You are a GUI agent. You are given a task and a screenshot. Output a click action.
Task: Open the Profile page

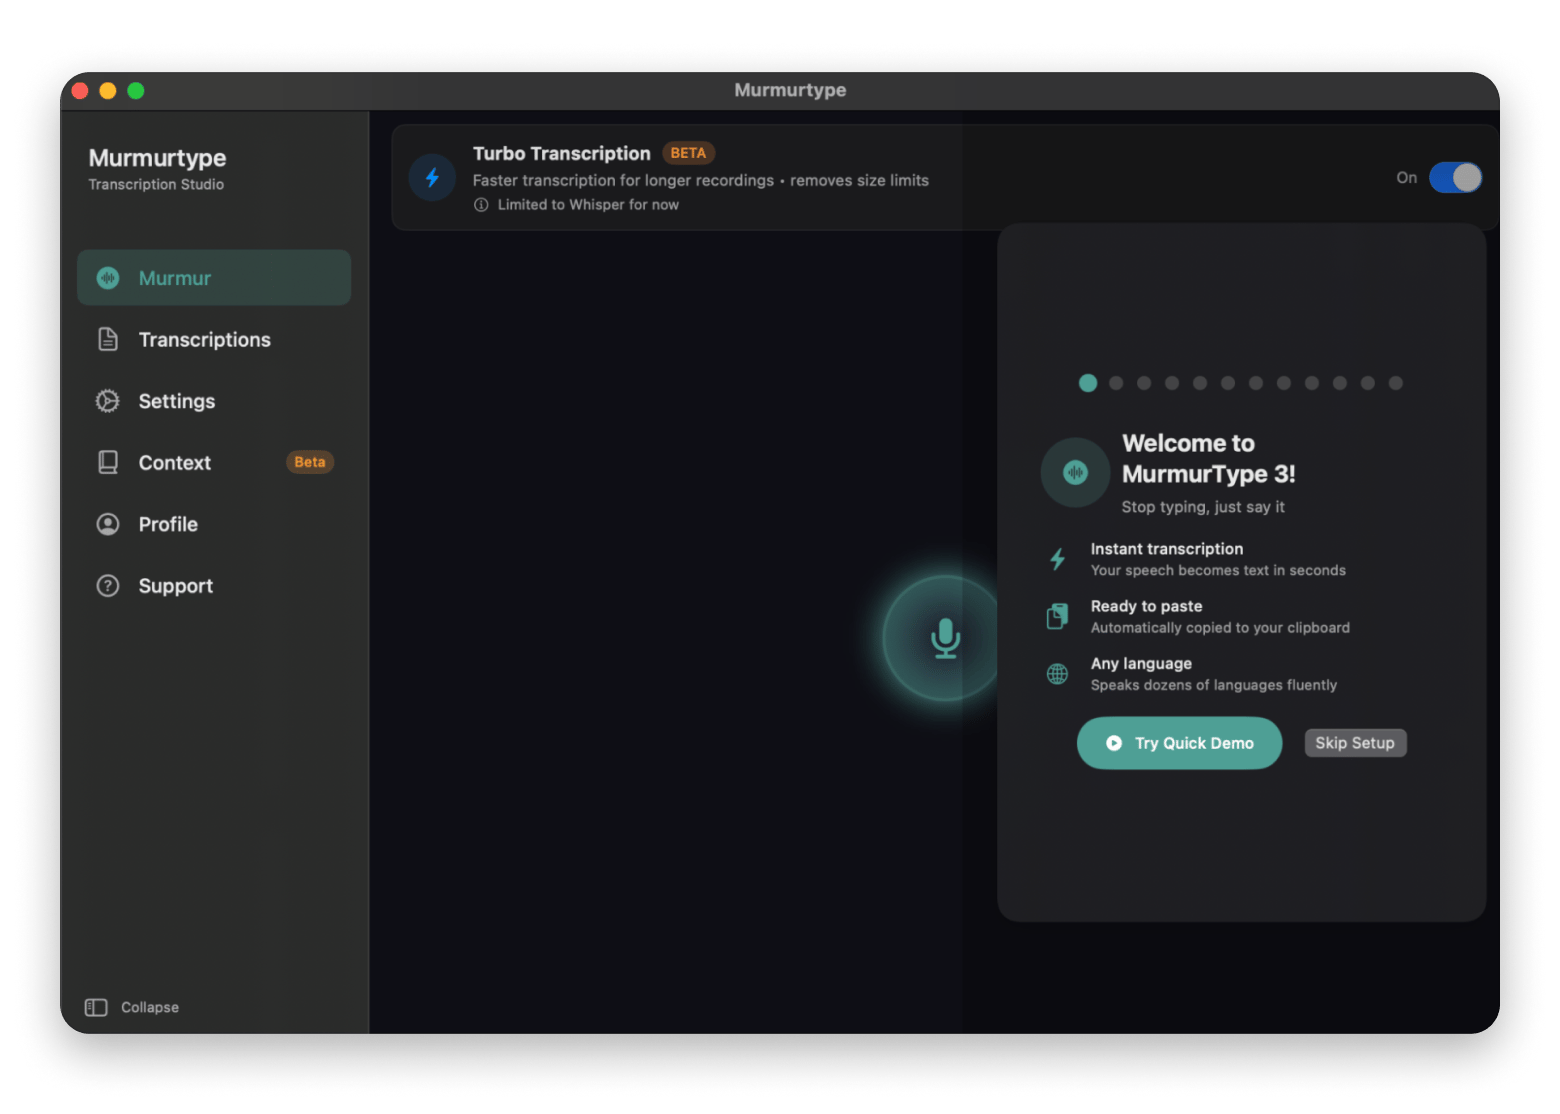point(214,524)
